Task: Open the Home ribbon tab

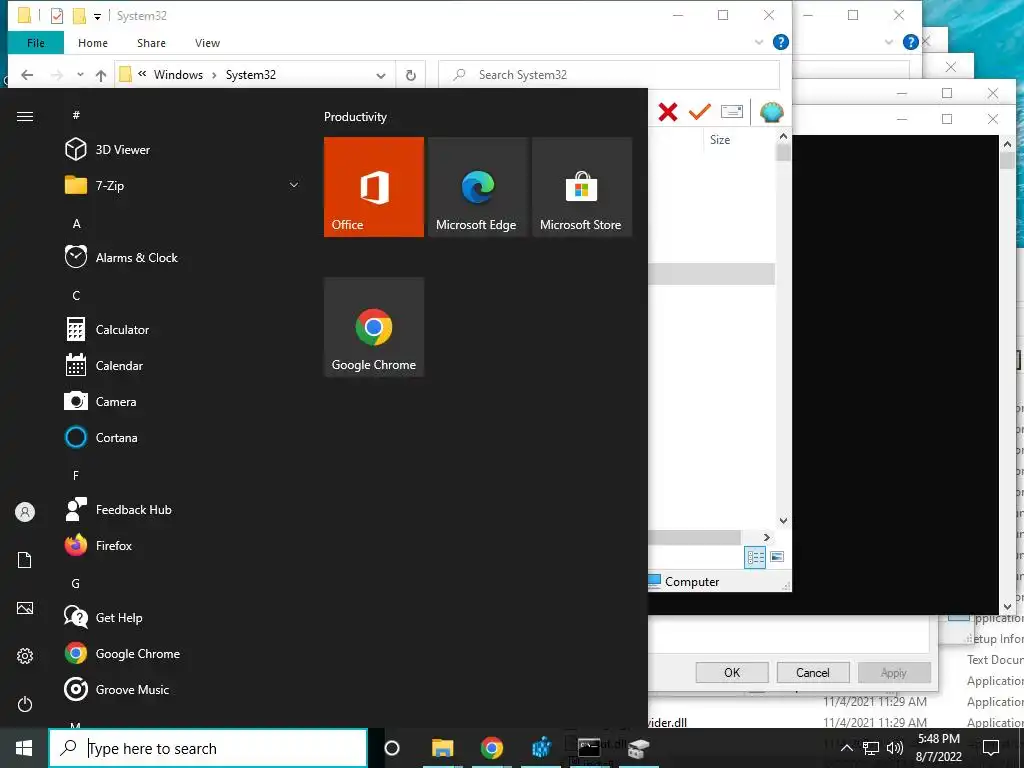Action: [x=93, y=43]
